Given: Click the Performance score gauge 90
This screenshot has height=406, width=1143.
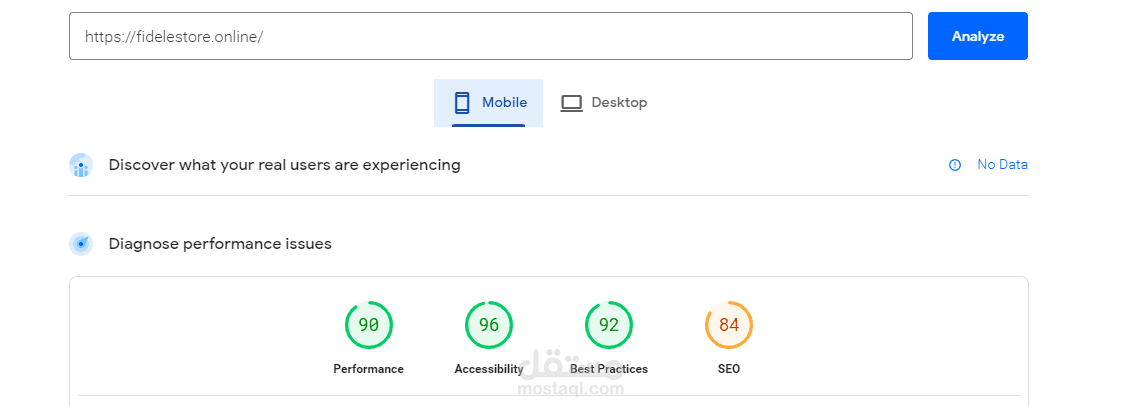Looking at the screenshot, I should (x=369, y=325).
